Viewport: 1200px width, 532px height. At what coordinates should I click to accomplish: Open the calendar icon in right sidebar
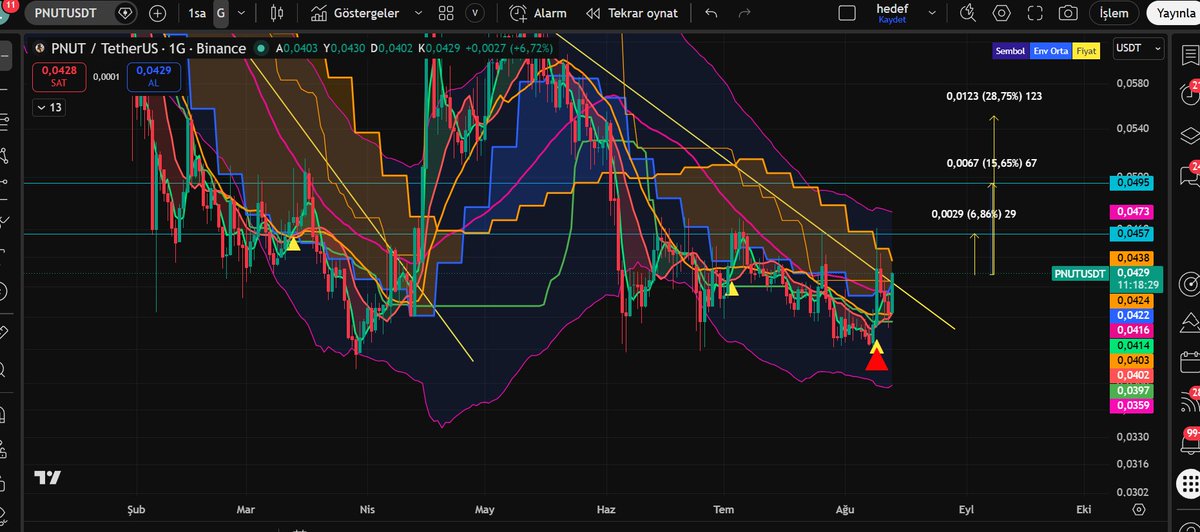pyautogui.click(x=1188, y=362)
